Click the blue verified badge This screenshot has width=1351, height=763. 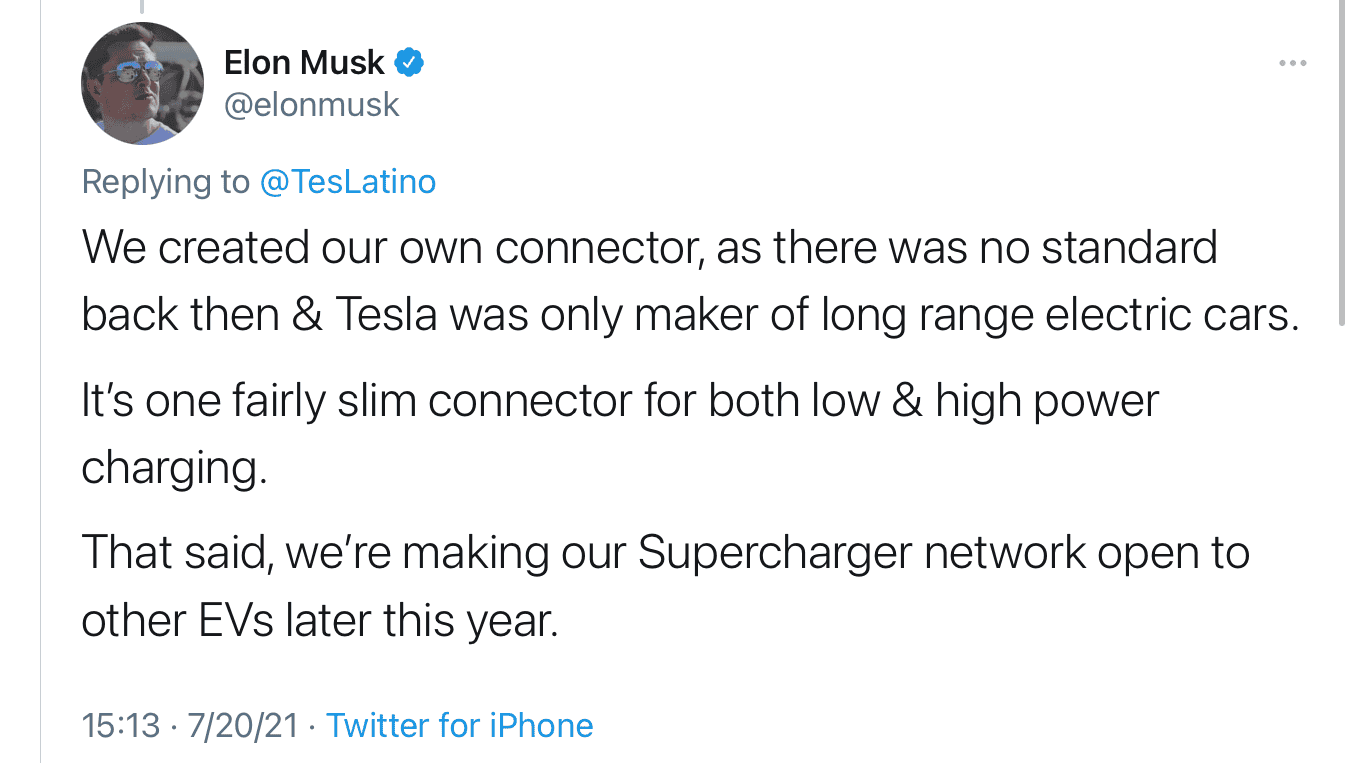(409, 62)
